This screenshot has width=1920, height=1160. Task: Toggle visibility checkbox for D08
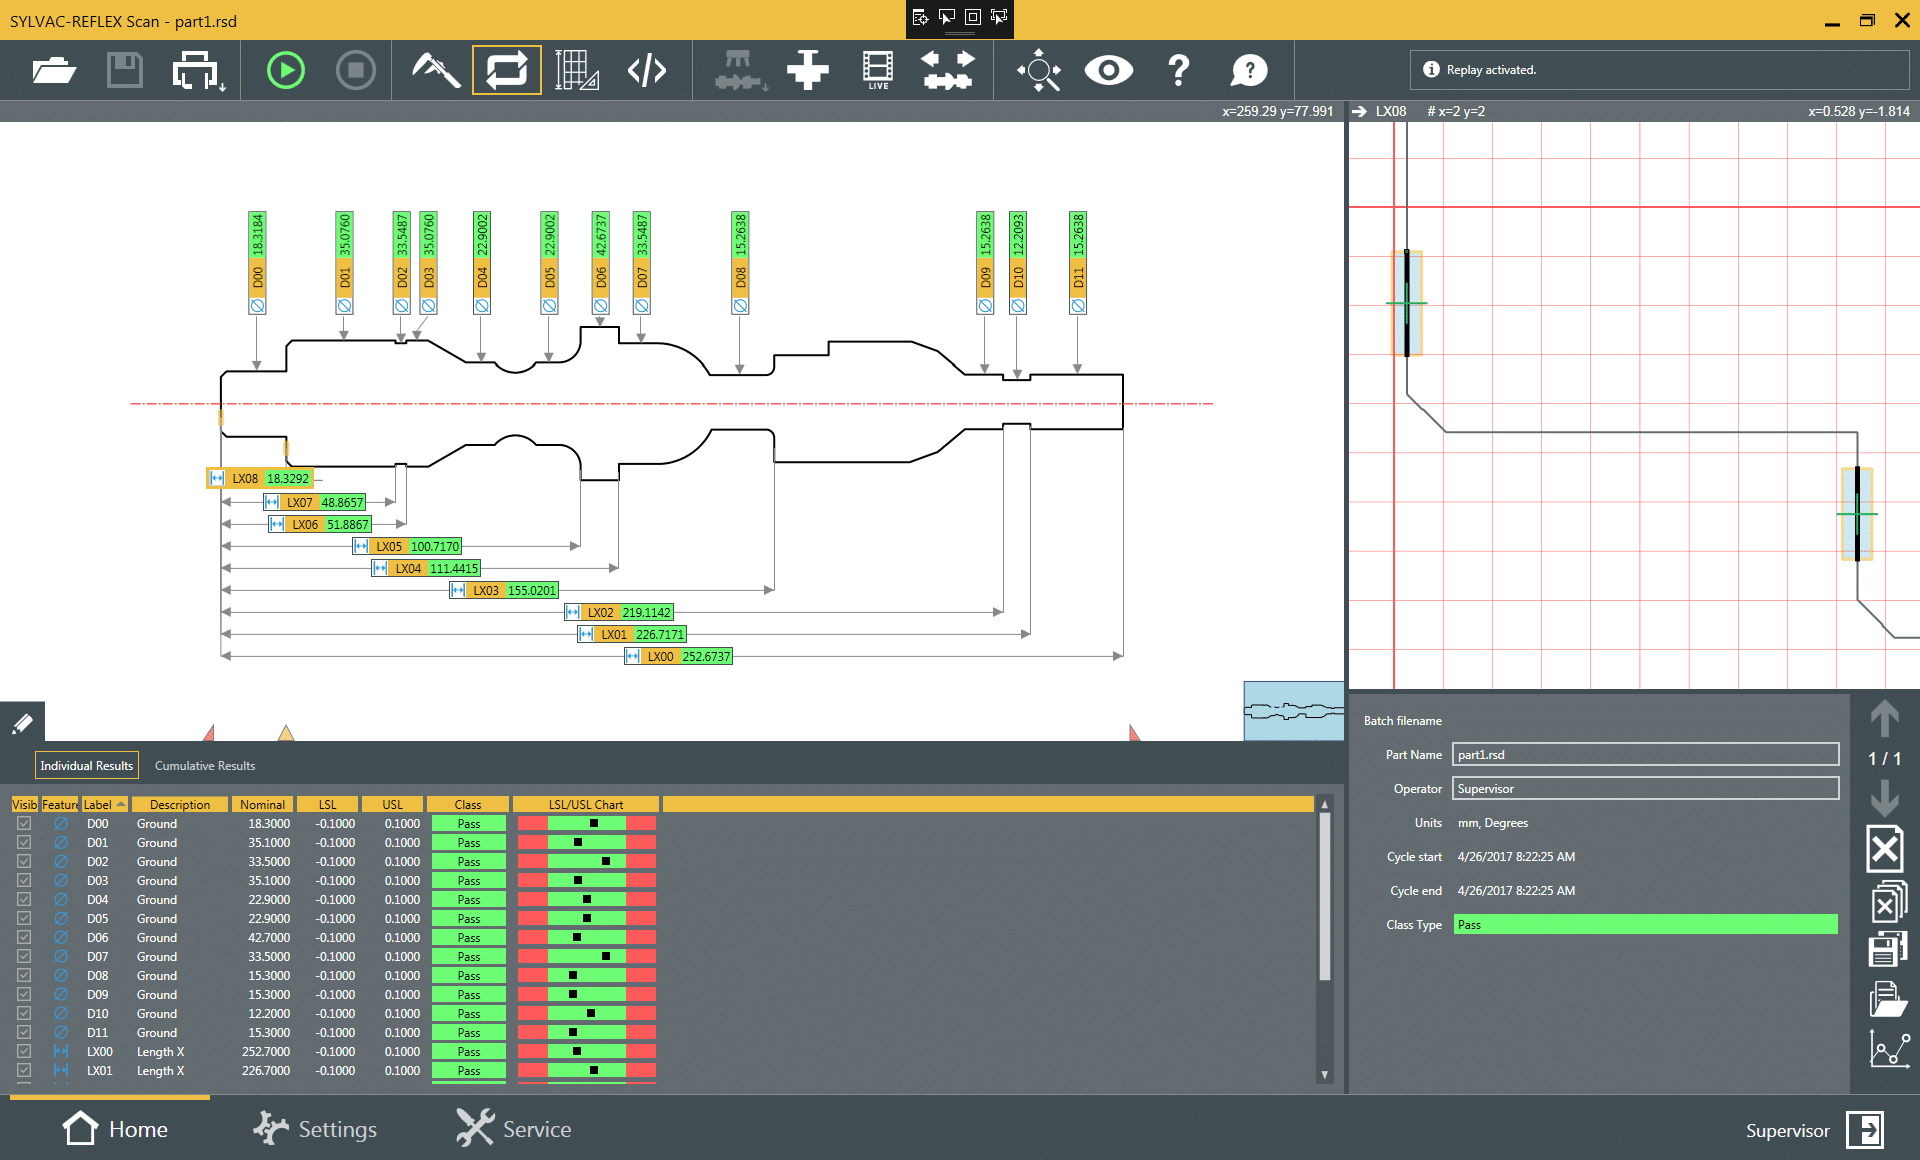pos(24,976)
